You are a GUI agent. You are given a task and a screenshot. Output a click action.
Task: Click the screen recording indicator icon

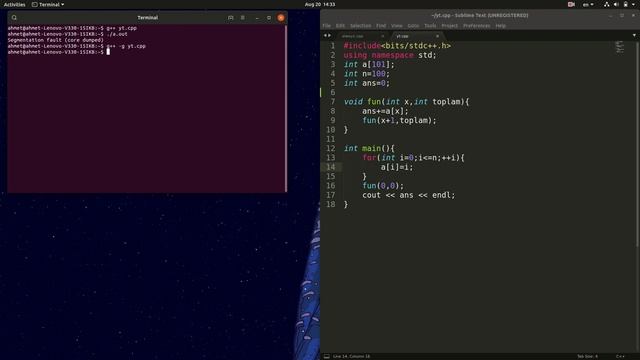(571, 4)
